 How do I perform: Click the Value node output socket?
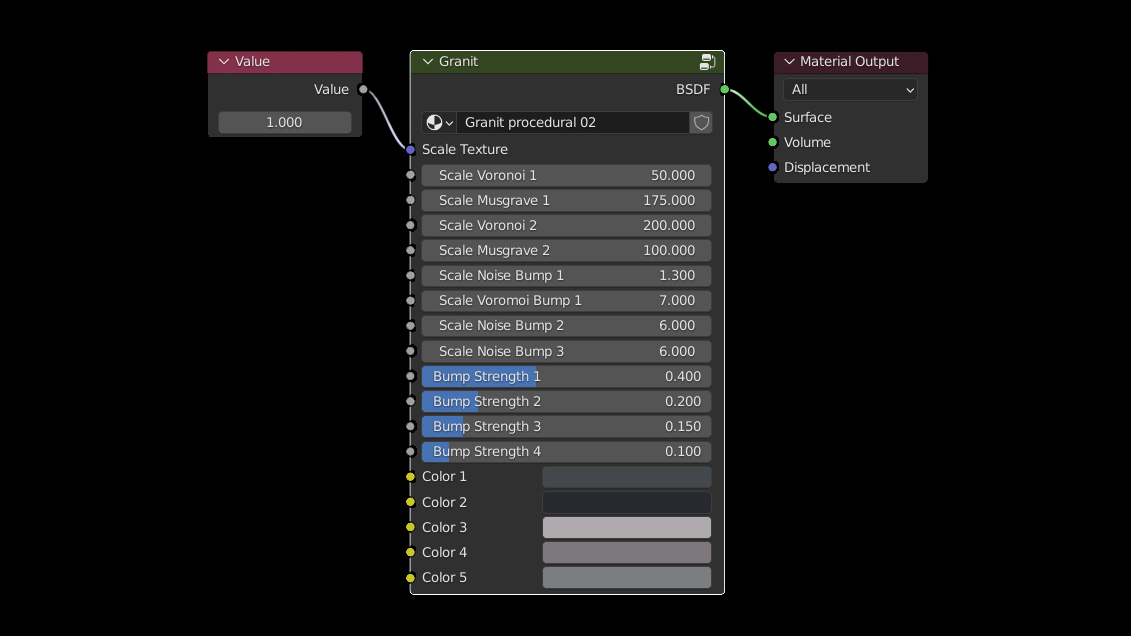(x=363, y=90)
